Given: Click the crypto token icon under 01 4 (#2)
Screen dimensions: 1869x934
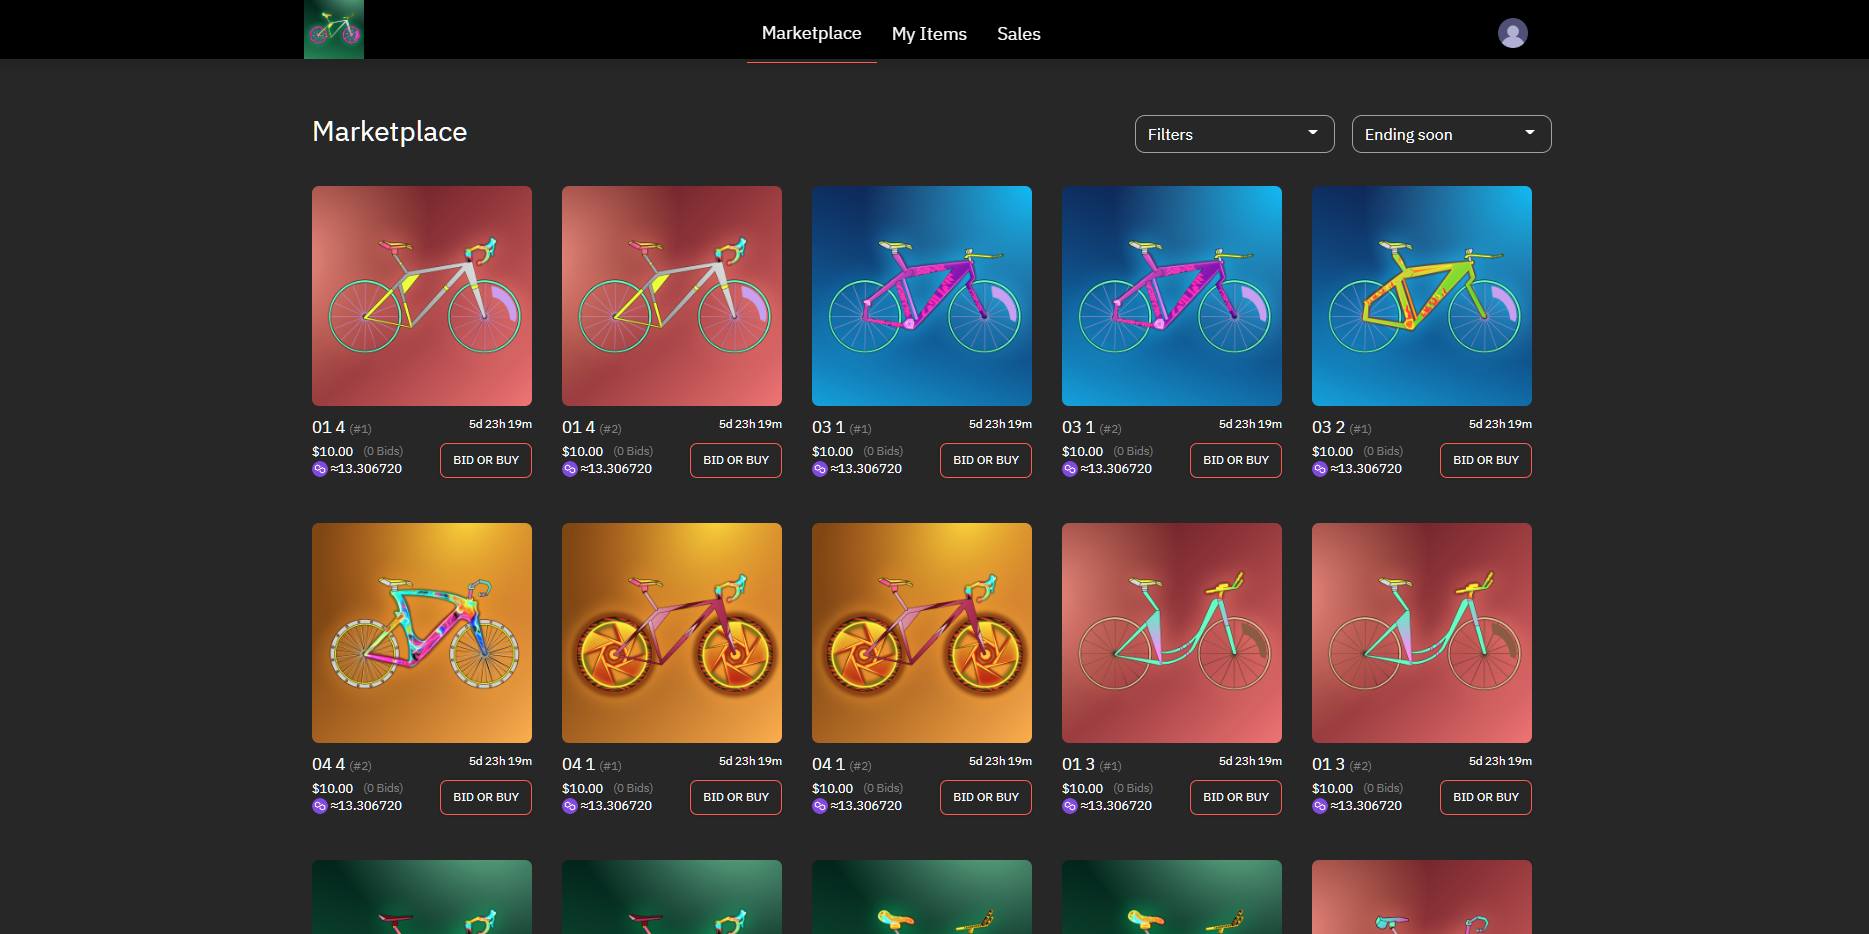Looking at the screenshot, I should point(570,469).
